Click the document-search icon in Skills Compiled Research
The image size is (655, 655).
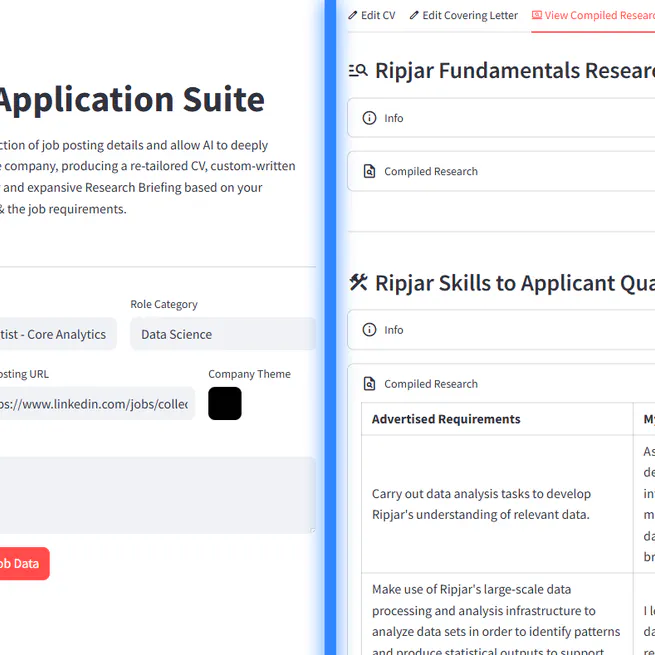(369, 383)
